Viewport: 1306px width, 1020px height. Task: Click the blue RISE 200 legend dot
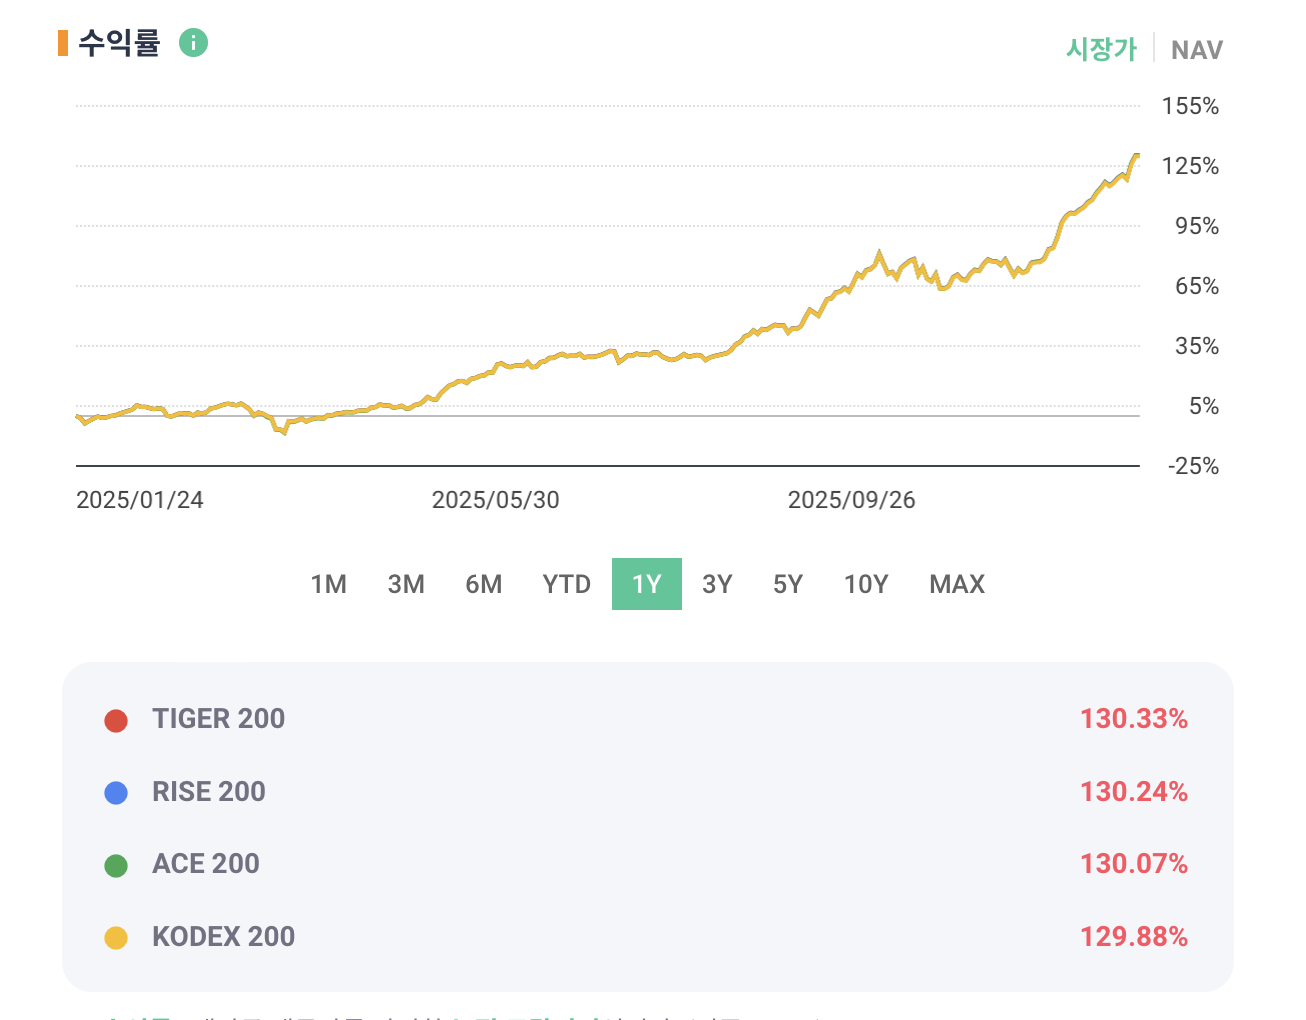tap(116, 793)
